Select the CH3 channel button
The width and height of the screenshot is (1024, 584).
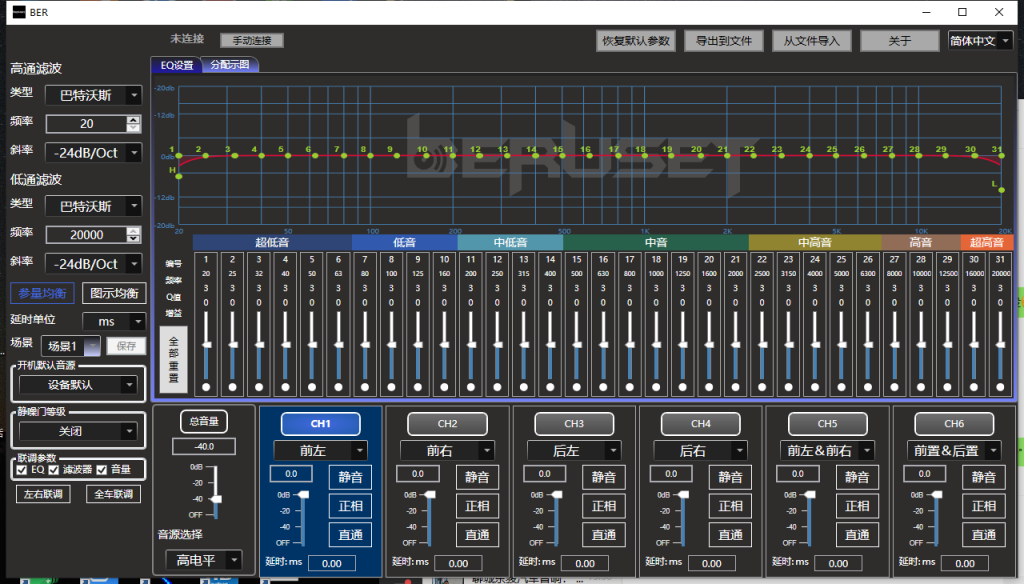574,424
